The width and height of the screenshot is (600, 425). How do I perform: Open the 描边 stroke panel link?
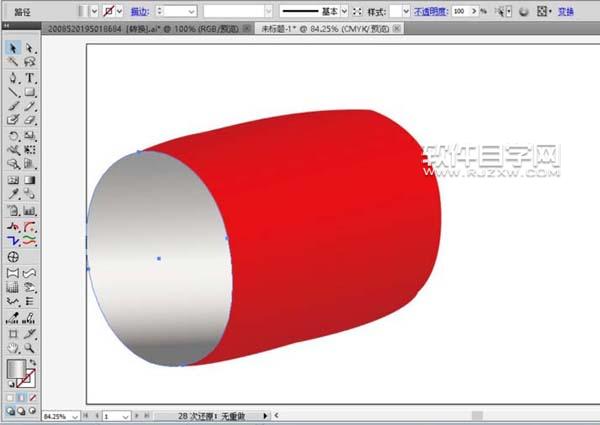tap(140, 12)
